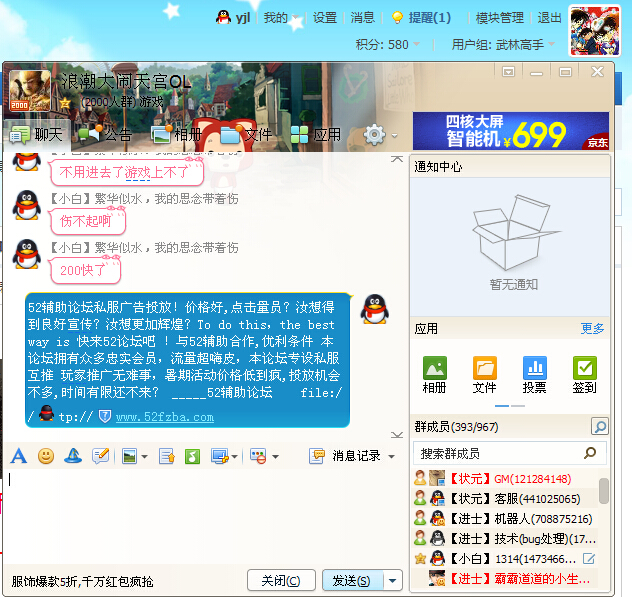Click the group settings gear icon
The width and height of the screenshot is (632, 597).
coord(375,135)
